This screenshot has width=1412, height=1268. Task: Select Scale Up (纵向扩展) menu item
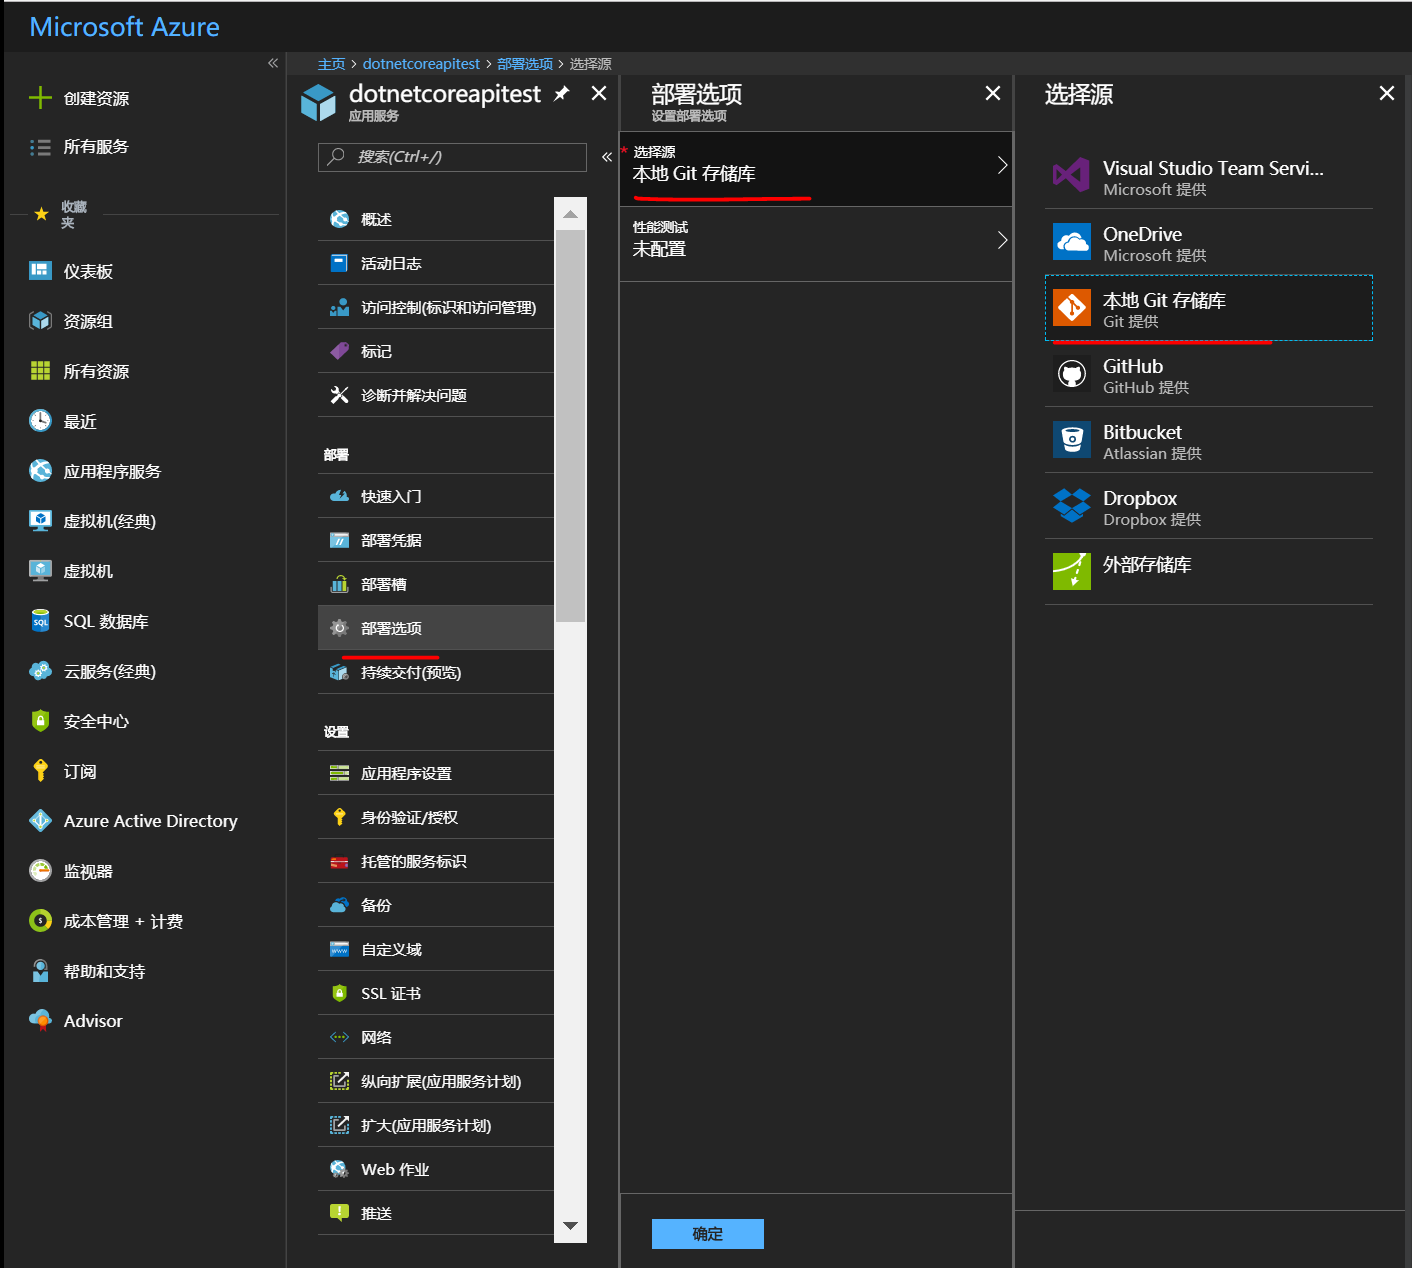436,1081
